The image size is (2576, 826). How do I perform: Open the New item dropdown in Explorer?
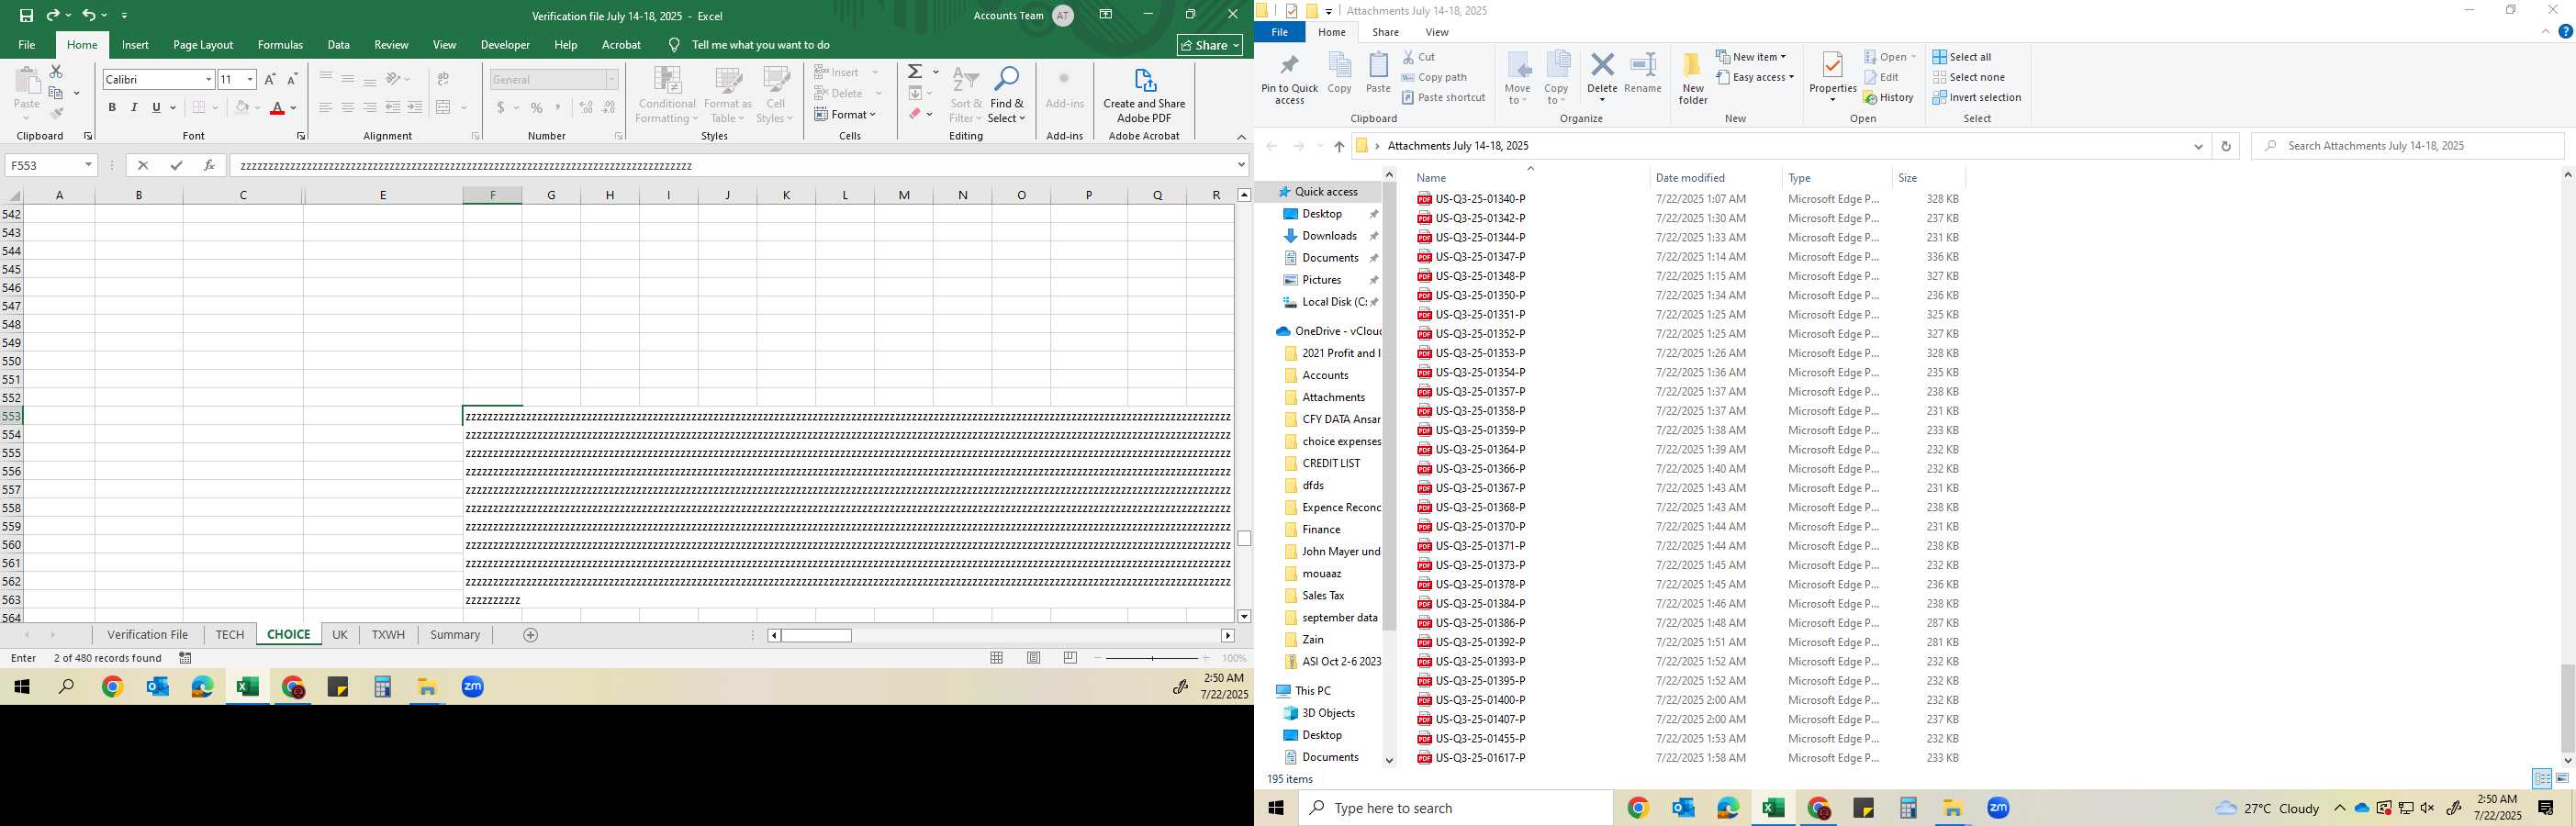coord(1751,57)
